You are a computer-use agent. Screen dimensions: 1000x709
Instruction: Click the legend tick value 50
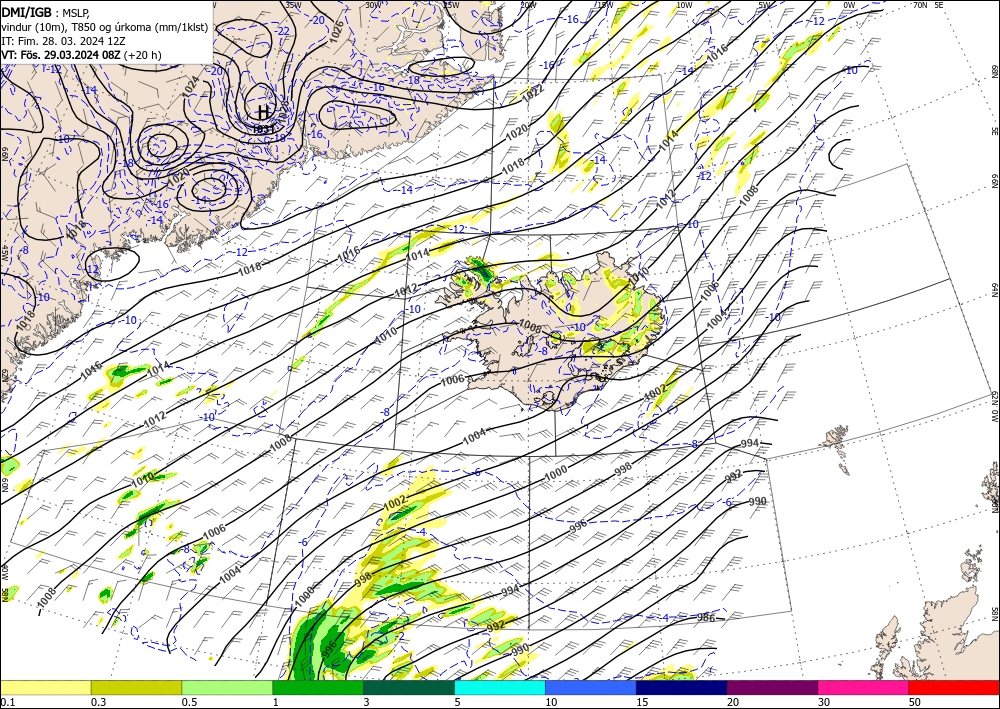point(915,702)
